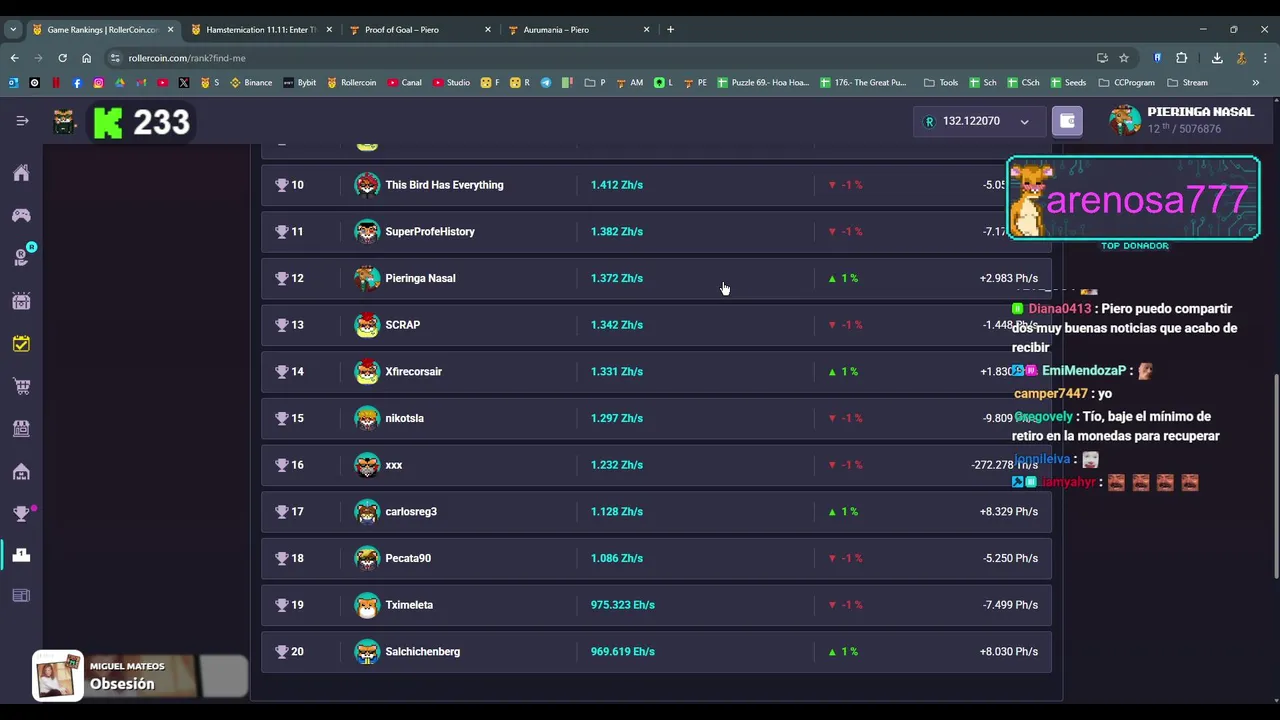Click the Miguel Mateos album art thumbnail
This screenshot has height=720, width=1280.
click(58, 676)
